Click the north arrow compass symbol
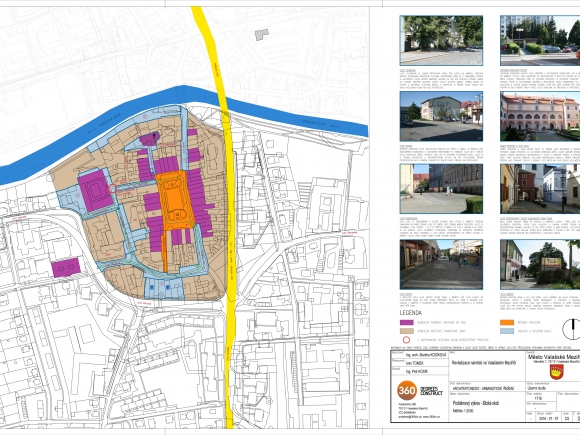 pyautogui.click(x=571, y=329)
